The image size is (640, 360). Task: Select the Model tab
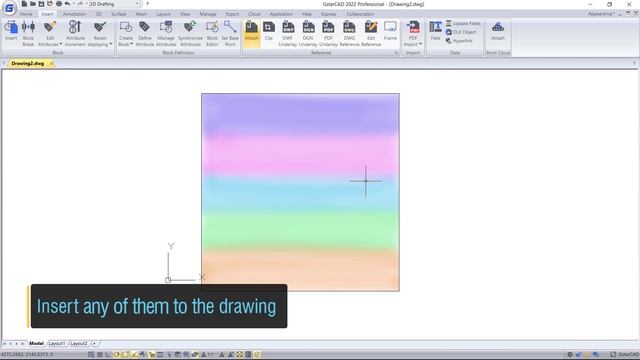[36, 344]
